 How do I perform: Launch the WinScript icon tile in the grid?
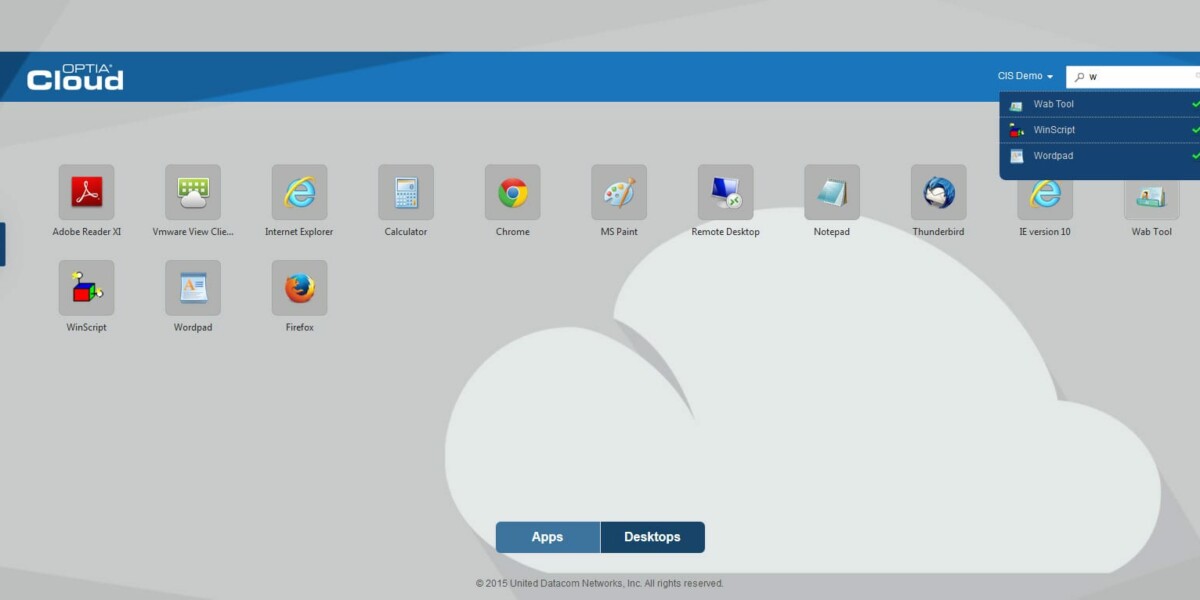tap(87, 288)
